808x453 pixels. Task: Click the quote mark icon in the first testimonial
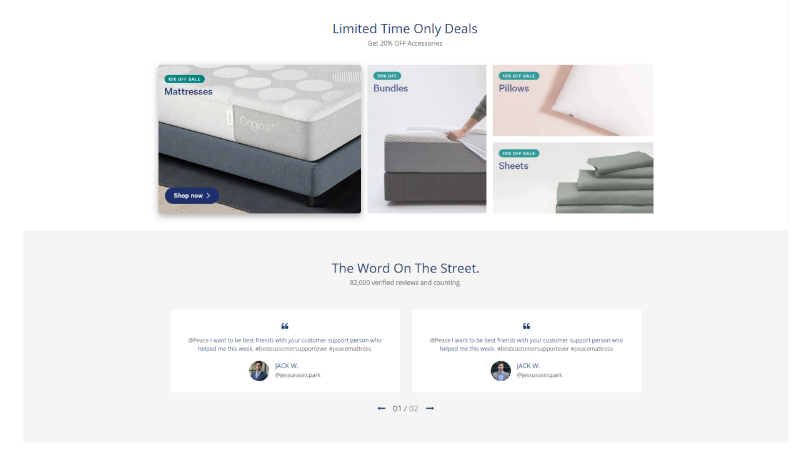[284, 326]
